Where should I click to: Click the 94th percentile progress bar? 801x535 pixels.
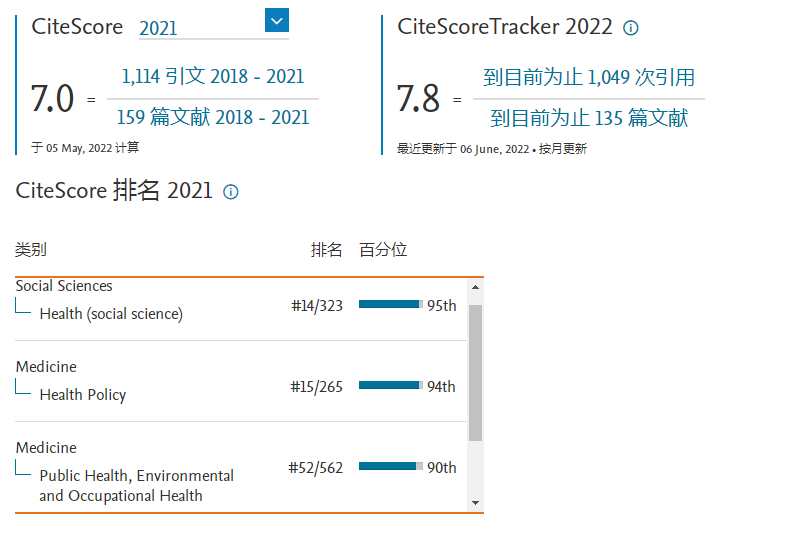point(391,385)
